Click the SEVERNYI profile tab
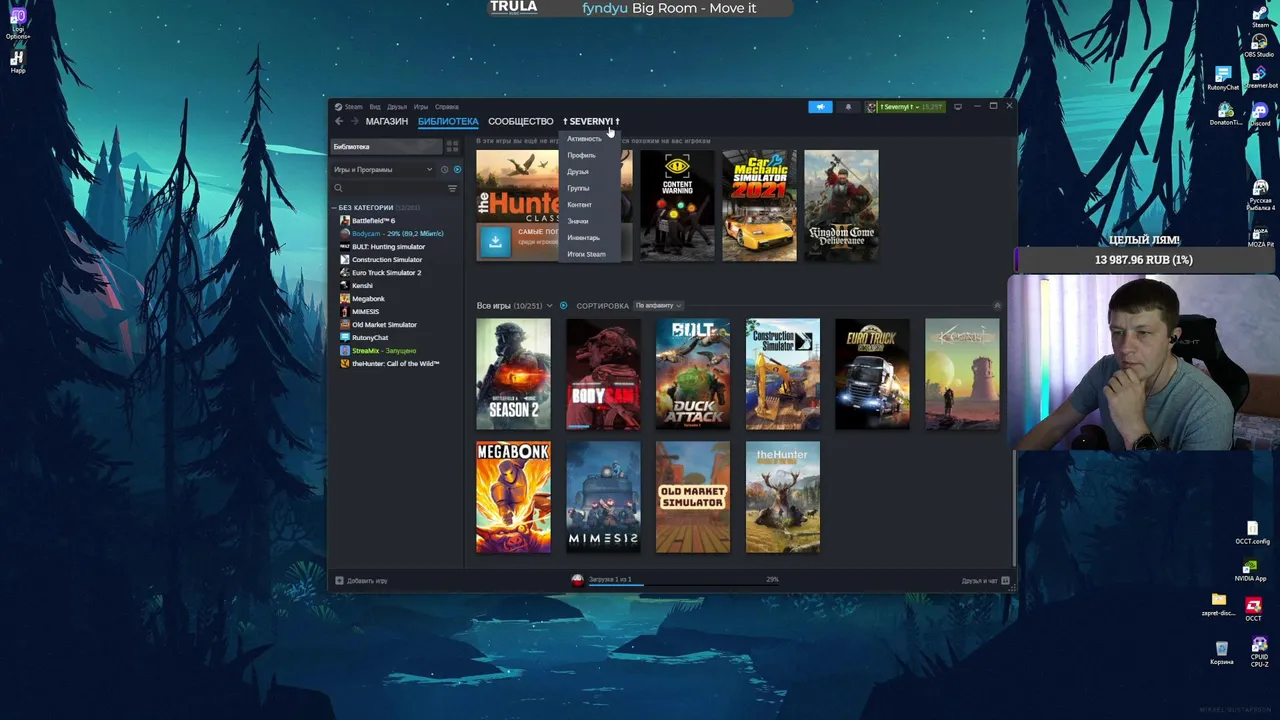This screenshot has width=1280, height=720. [591, 121]
